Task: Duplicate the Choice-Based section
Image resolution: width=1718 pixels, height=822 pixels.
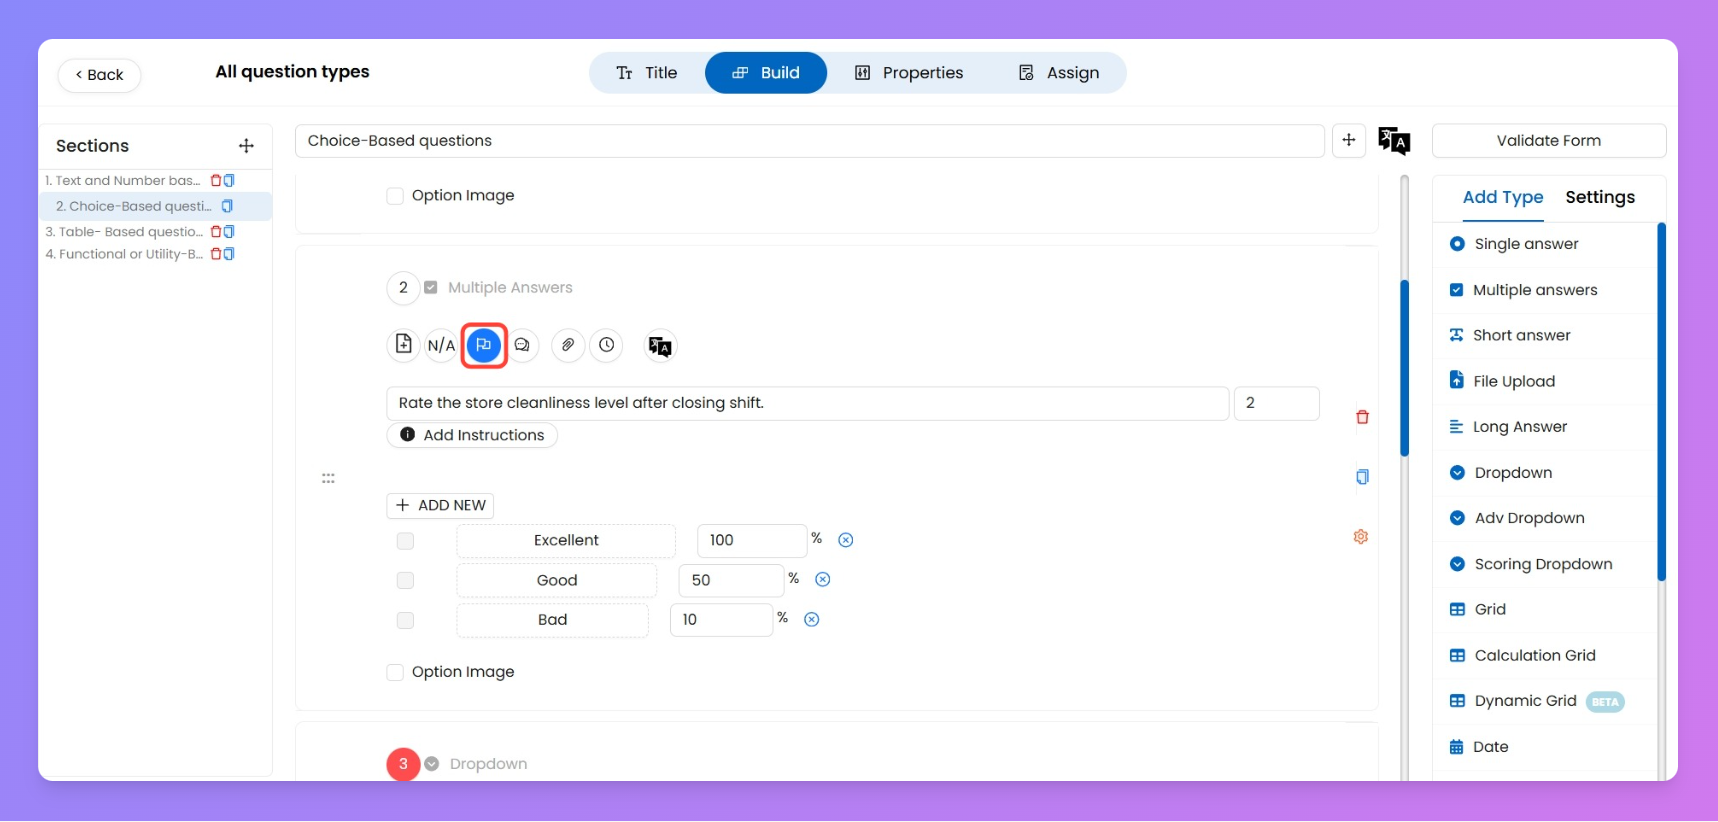Action: [x=227, y=206]
